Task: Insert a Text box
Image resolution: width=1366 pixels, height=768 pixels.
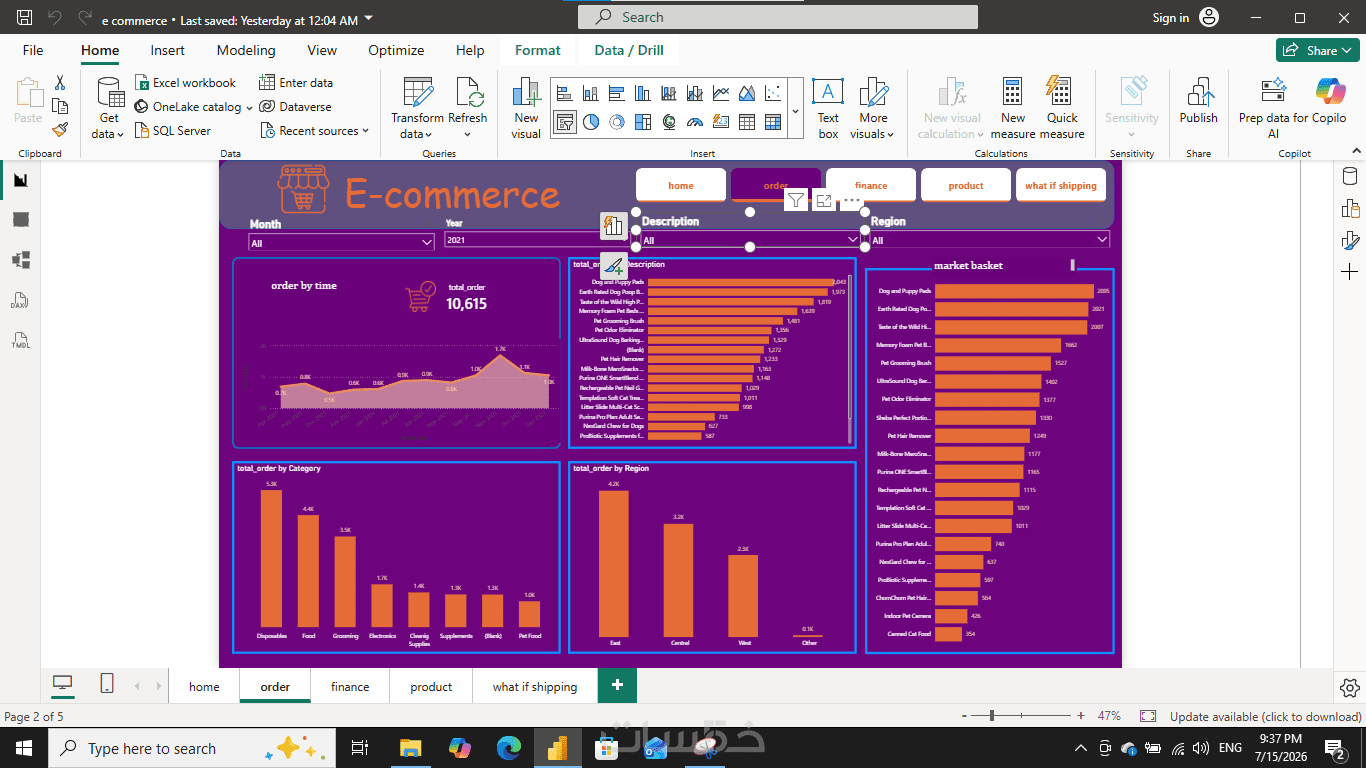Action: click(x=828, y=108)
